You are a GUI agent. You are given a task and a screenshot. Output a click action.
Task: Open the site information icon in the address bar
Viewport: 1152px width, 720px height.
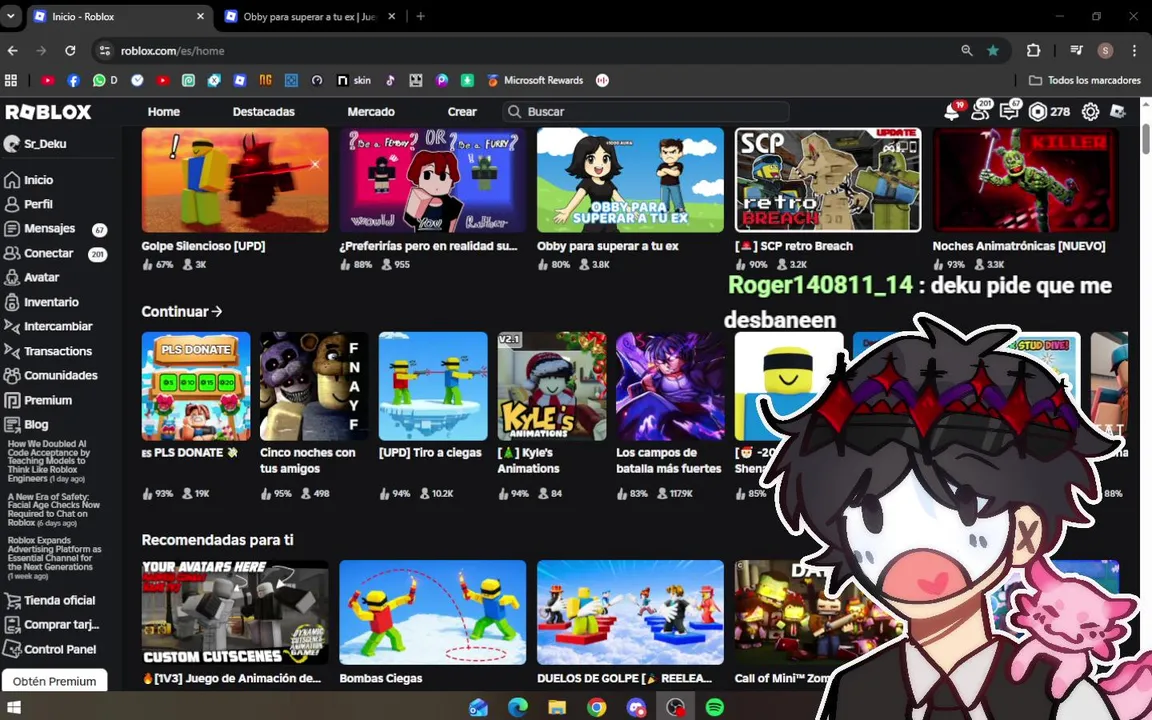pos(105,51)
